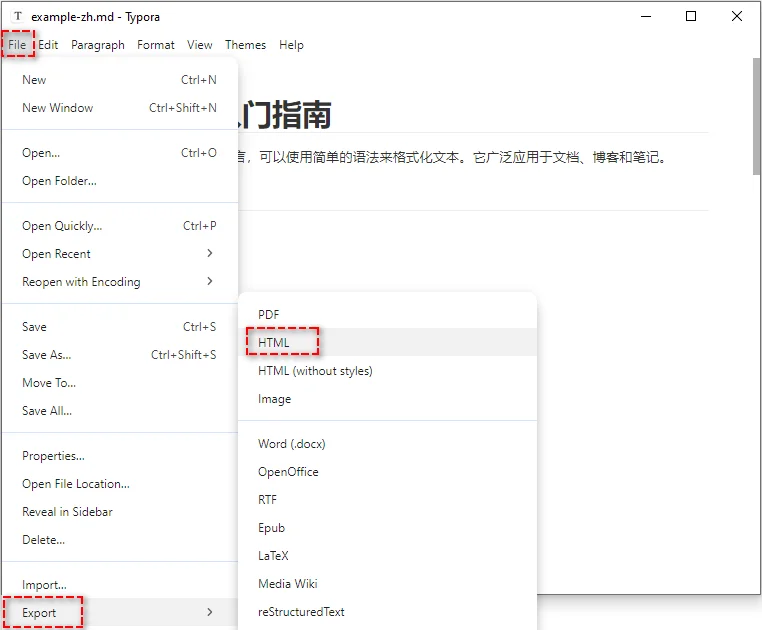This screenshot has height=630, width=762.
Task: Export as Media Wiki format
Action: point(387,584)
